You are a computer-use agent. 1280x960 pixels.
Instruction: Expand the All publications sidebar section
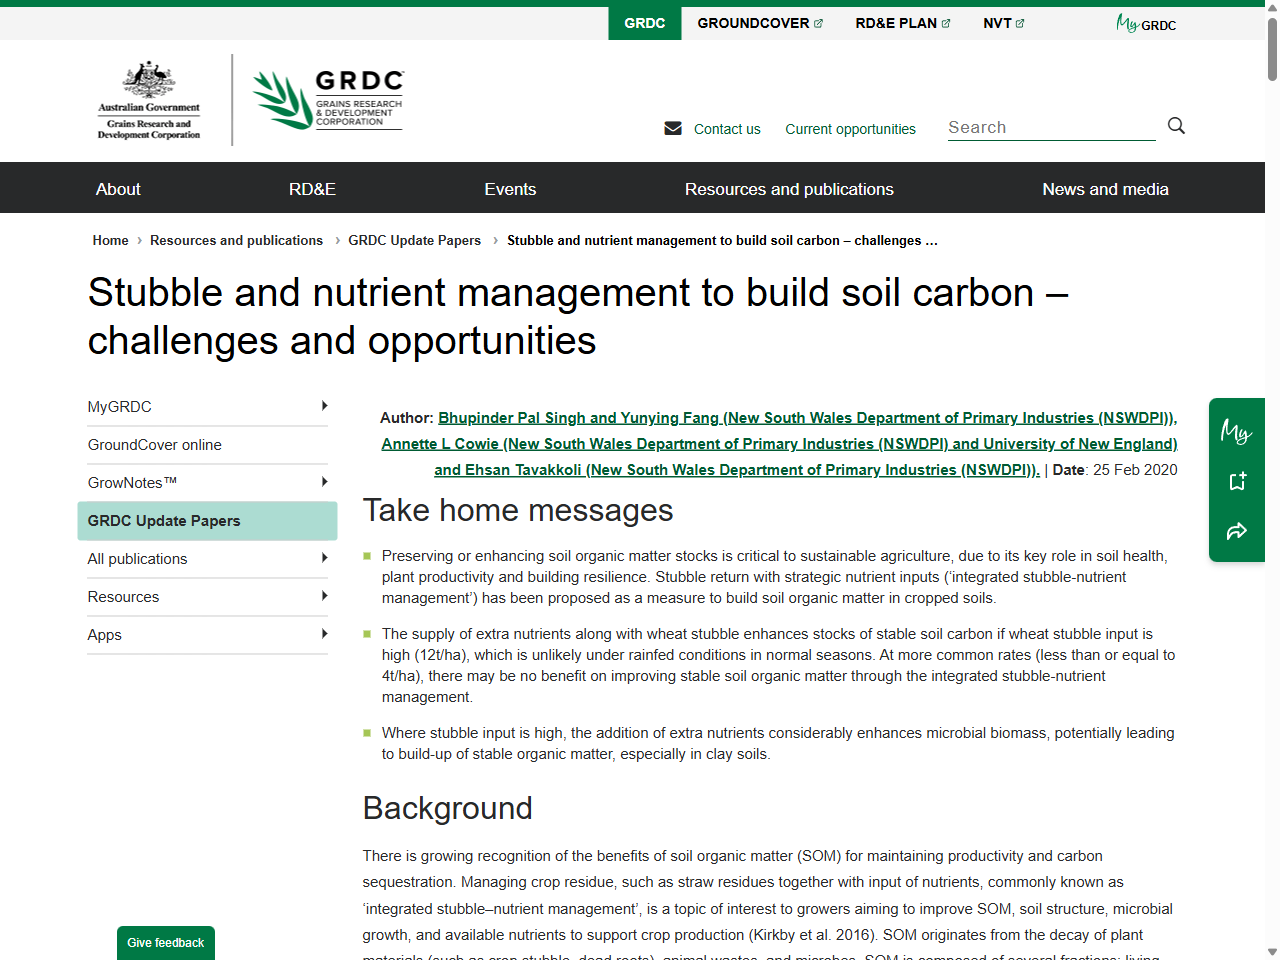[324, 558]
